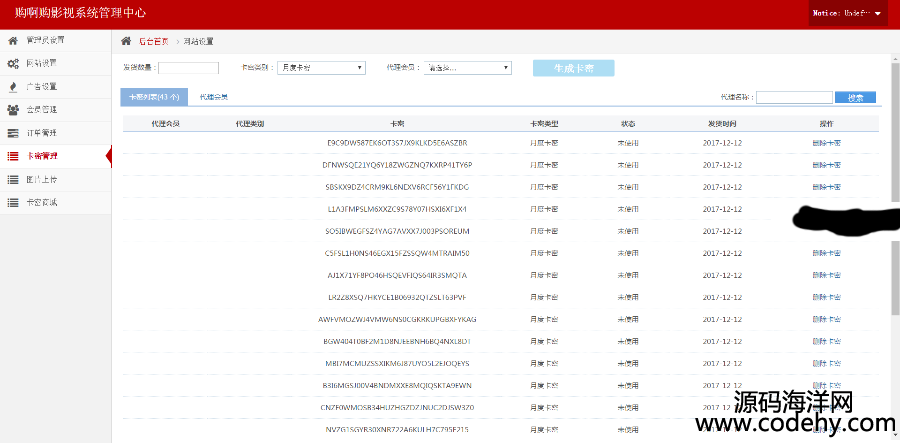Screen dimensions: 900x443
Task: Switch to the 卡密列表(43 个) tab
Action: (x=154, y=98)
